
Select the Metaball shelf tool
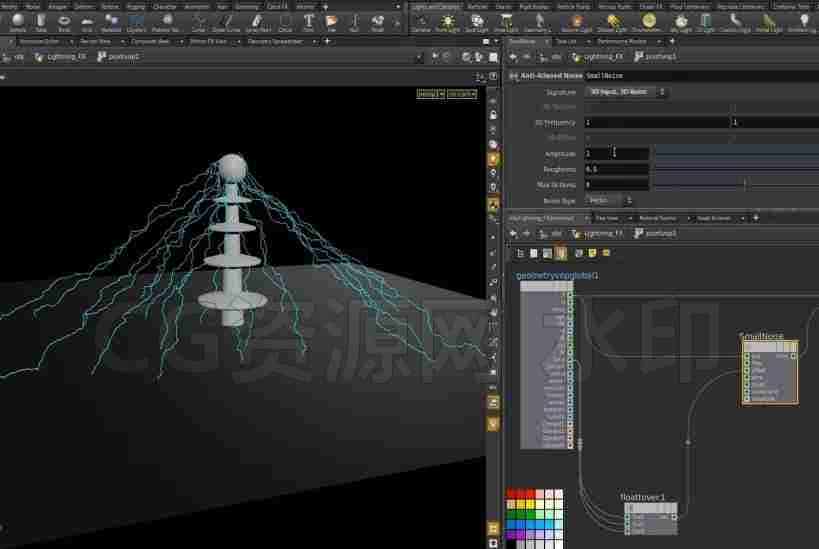[111, 22]
